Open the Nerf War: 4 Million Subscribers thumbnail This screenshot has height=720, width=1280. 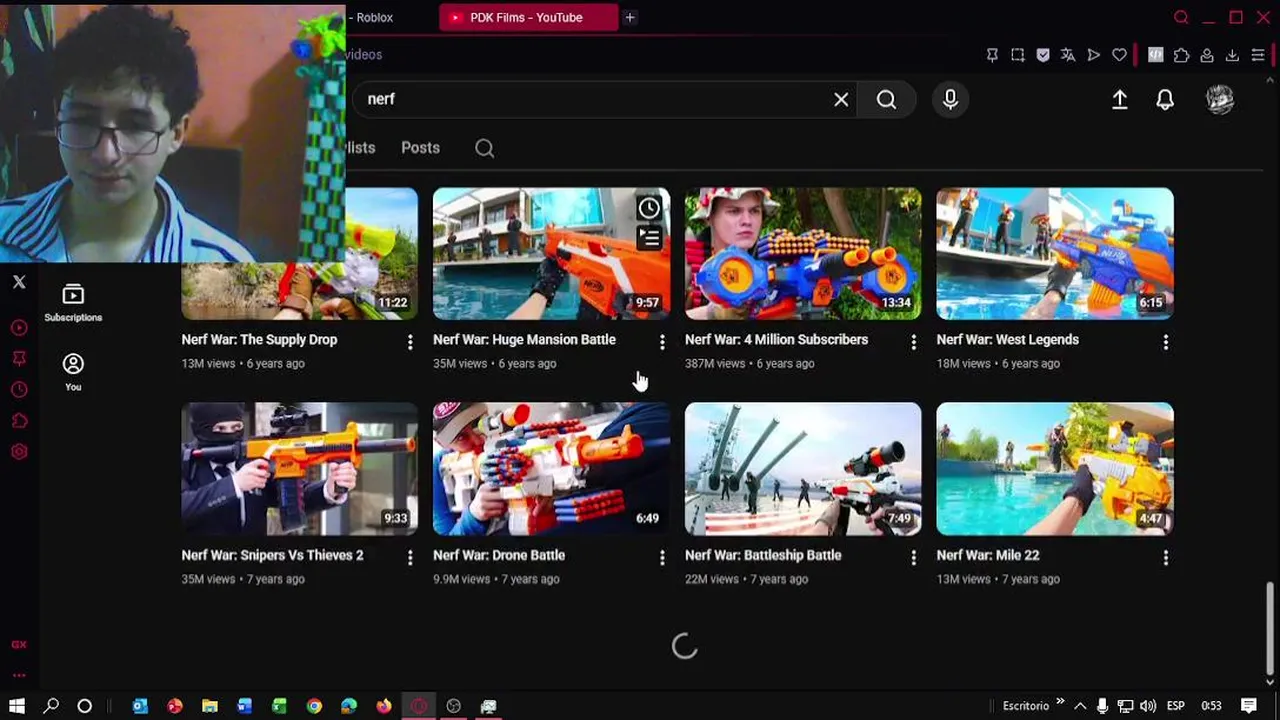(x=803, y=254)
